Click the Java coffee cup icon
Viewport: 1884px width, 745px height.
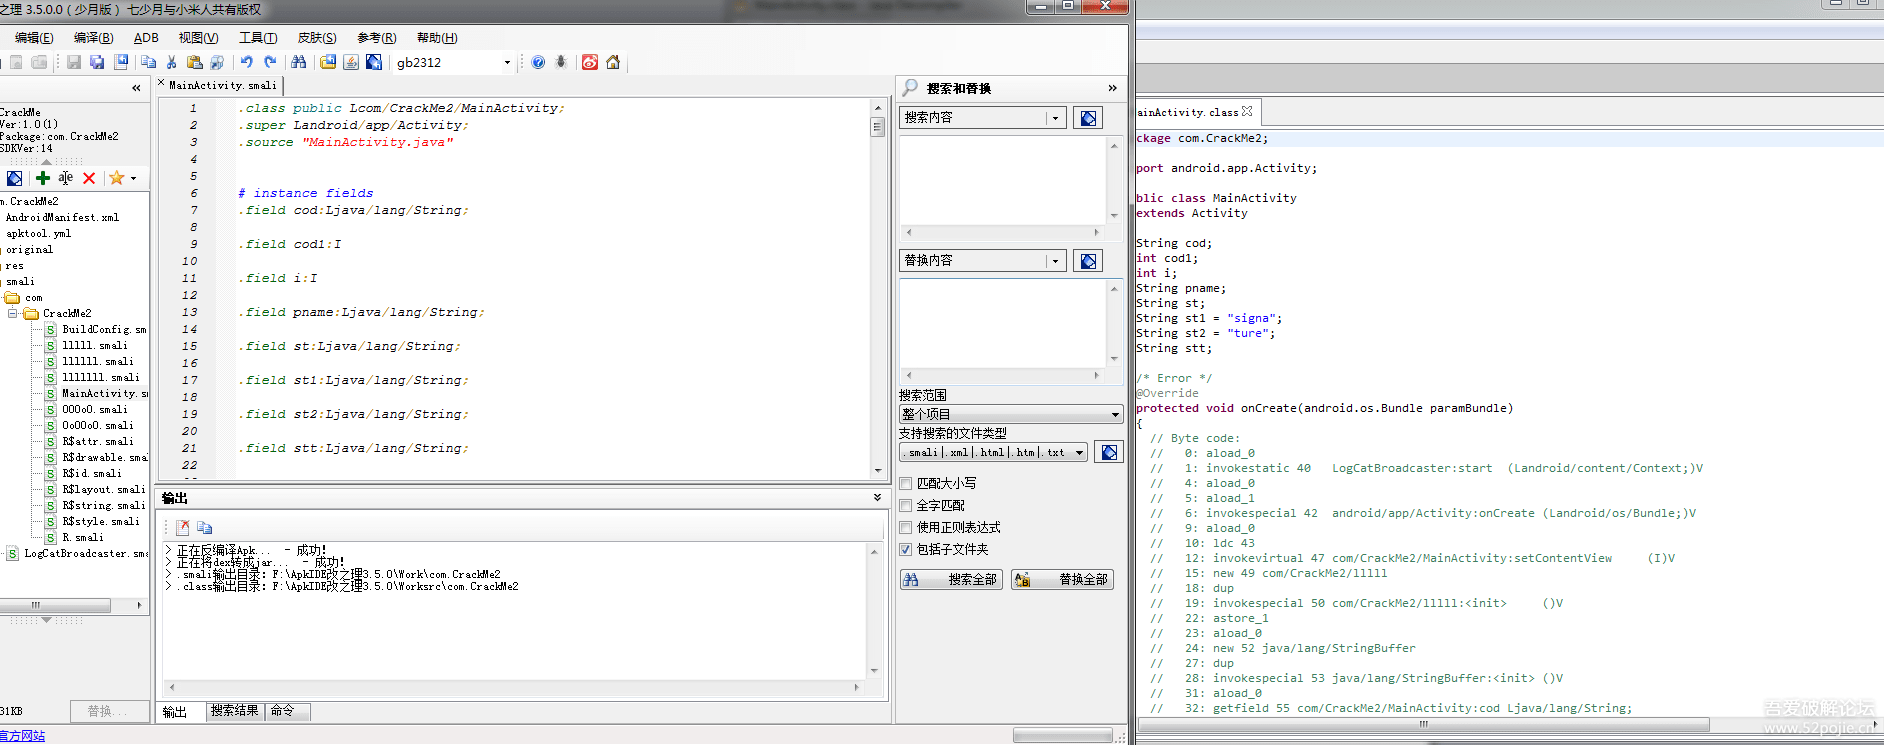(351, 62)
